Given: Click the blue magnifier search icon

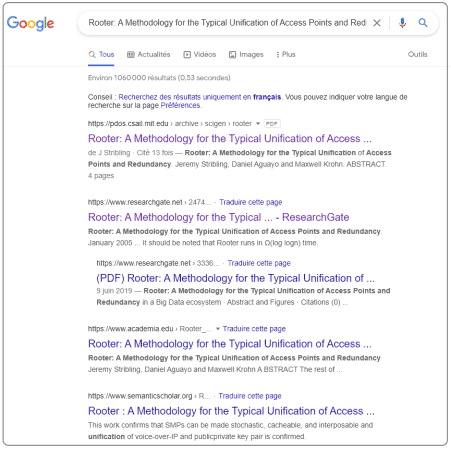Looking at the screenshot, I should [423, 23].
